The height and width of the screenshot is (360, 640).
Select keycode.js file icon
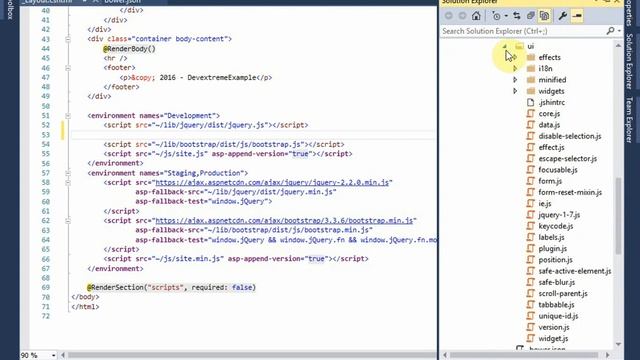[x=530, y=226]
